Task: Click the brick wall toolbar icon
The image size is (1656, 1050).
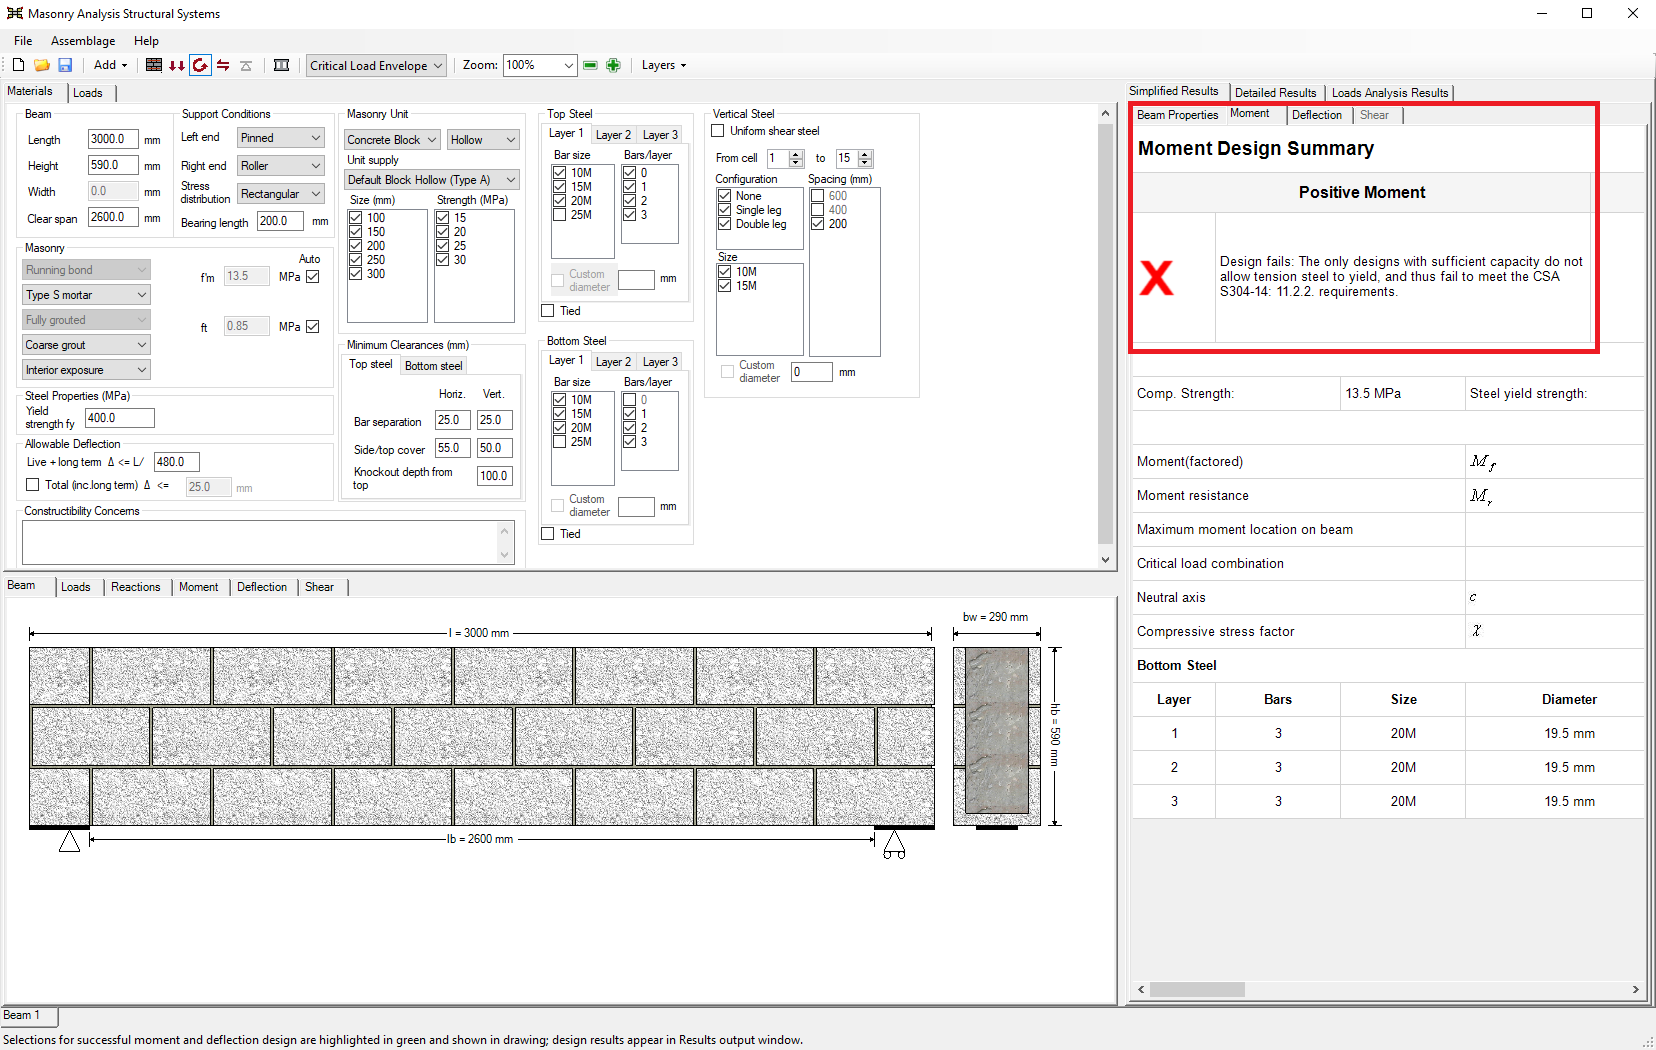Action: [154, 65]
